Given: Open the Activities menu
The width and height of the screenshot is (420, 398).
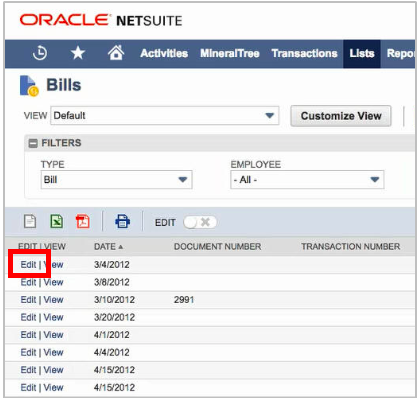Looking at the screenshot, I should (164, 53).
